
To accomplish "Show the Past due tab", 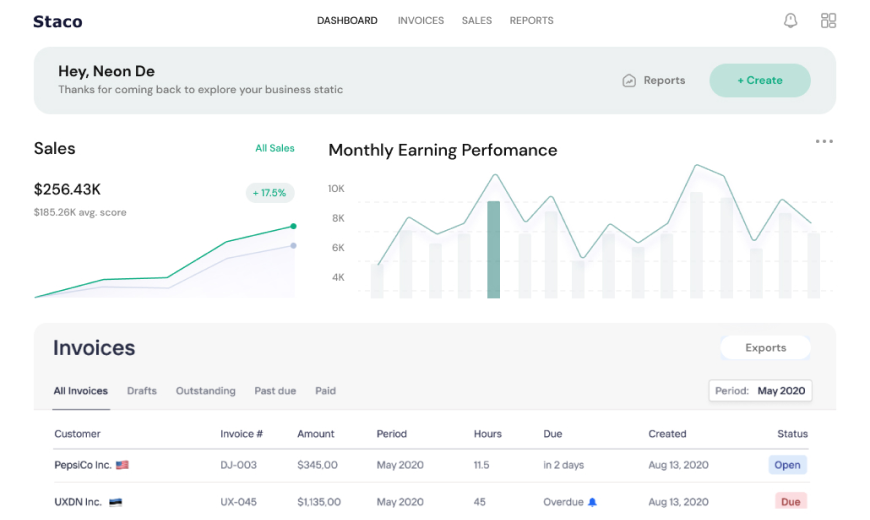I will (x=275, y=391).
